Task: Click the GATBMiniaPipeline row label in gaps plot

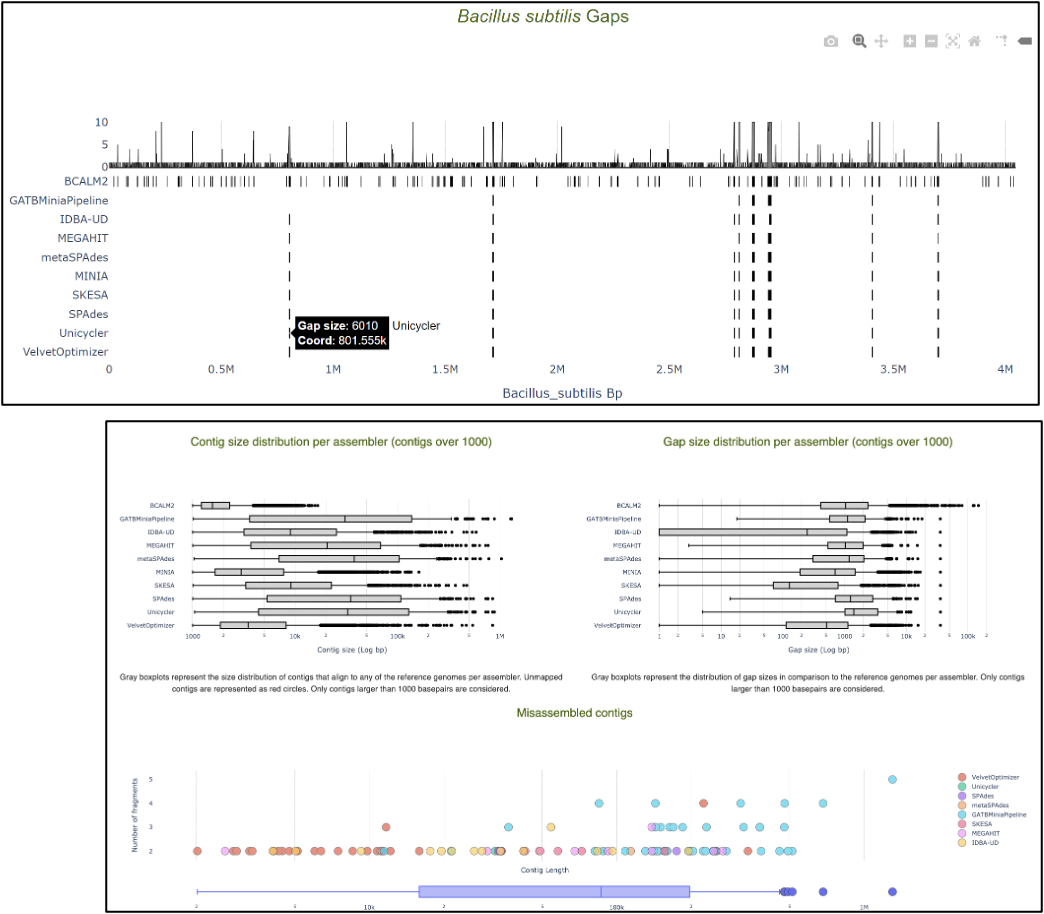Action: click(x=59, y=200)
